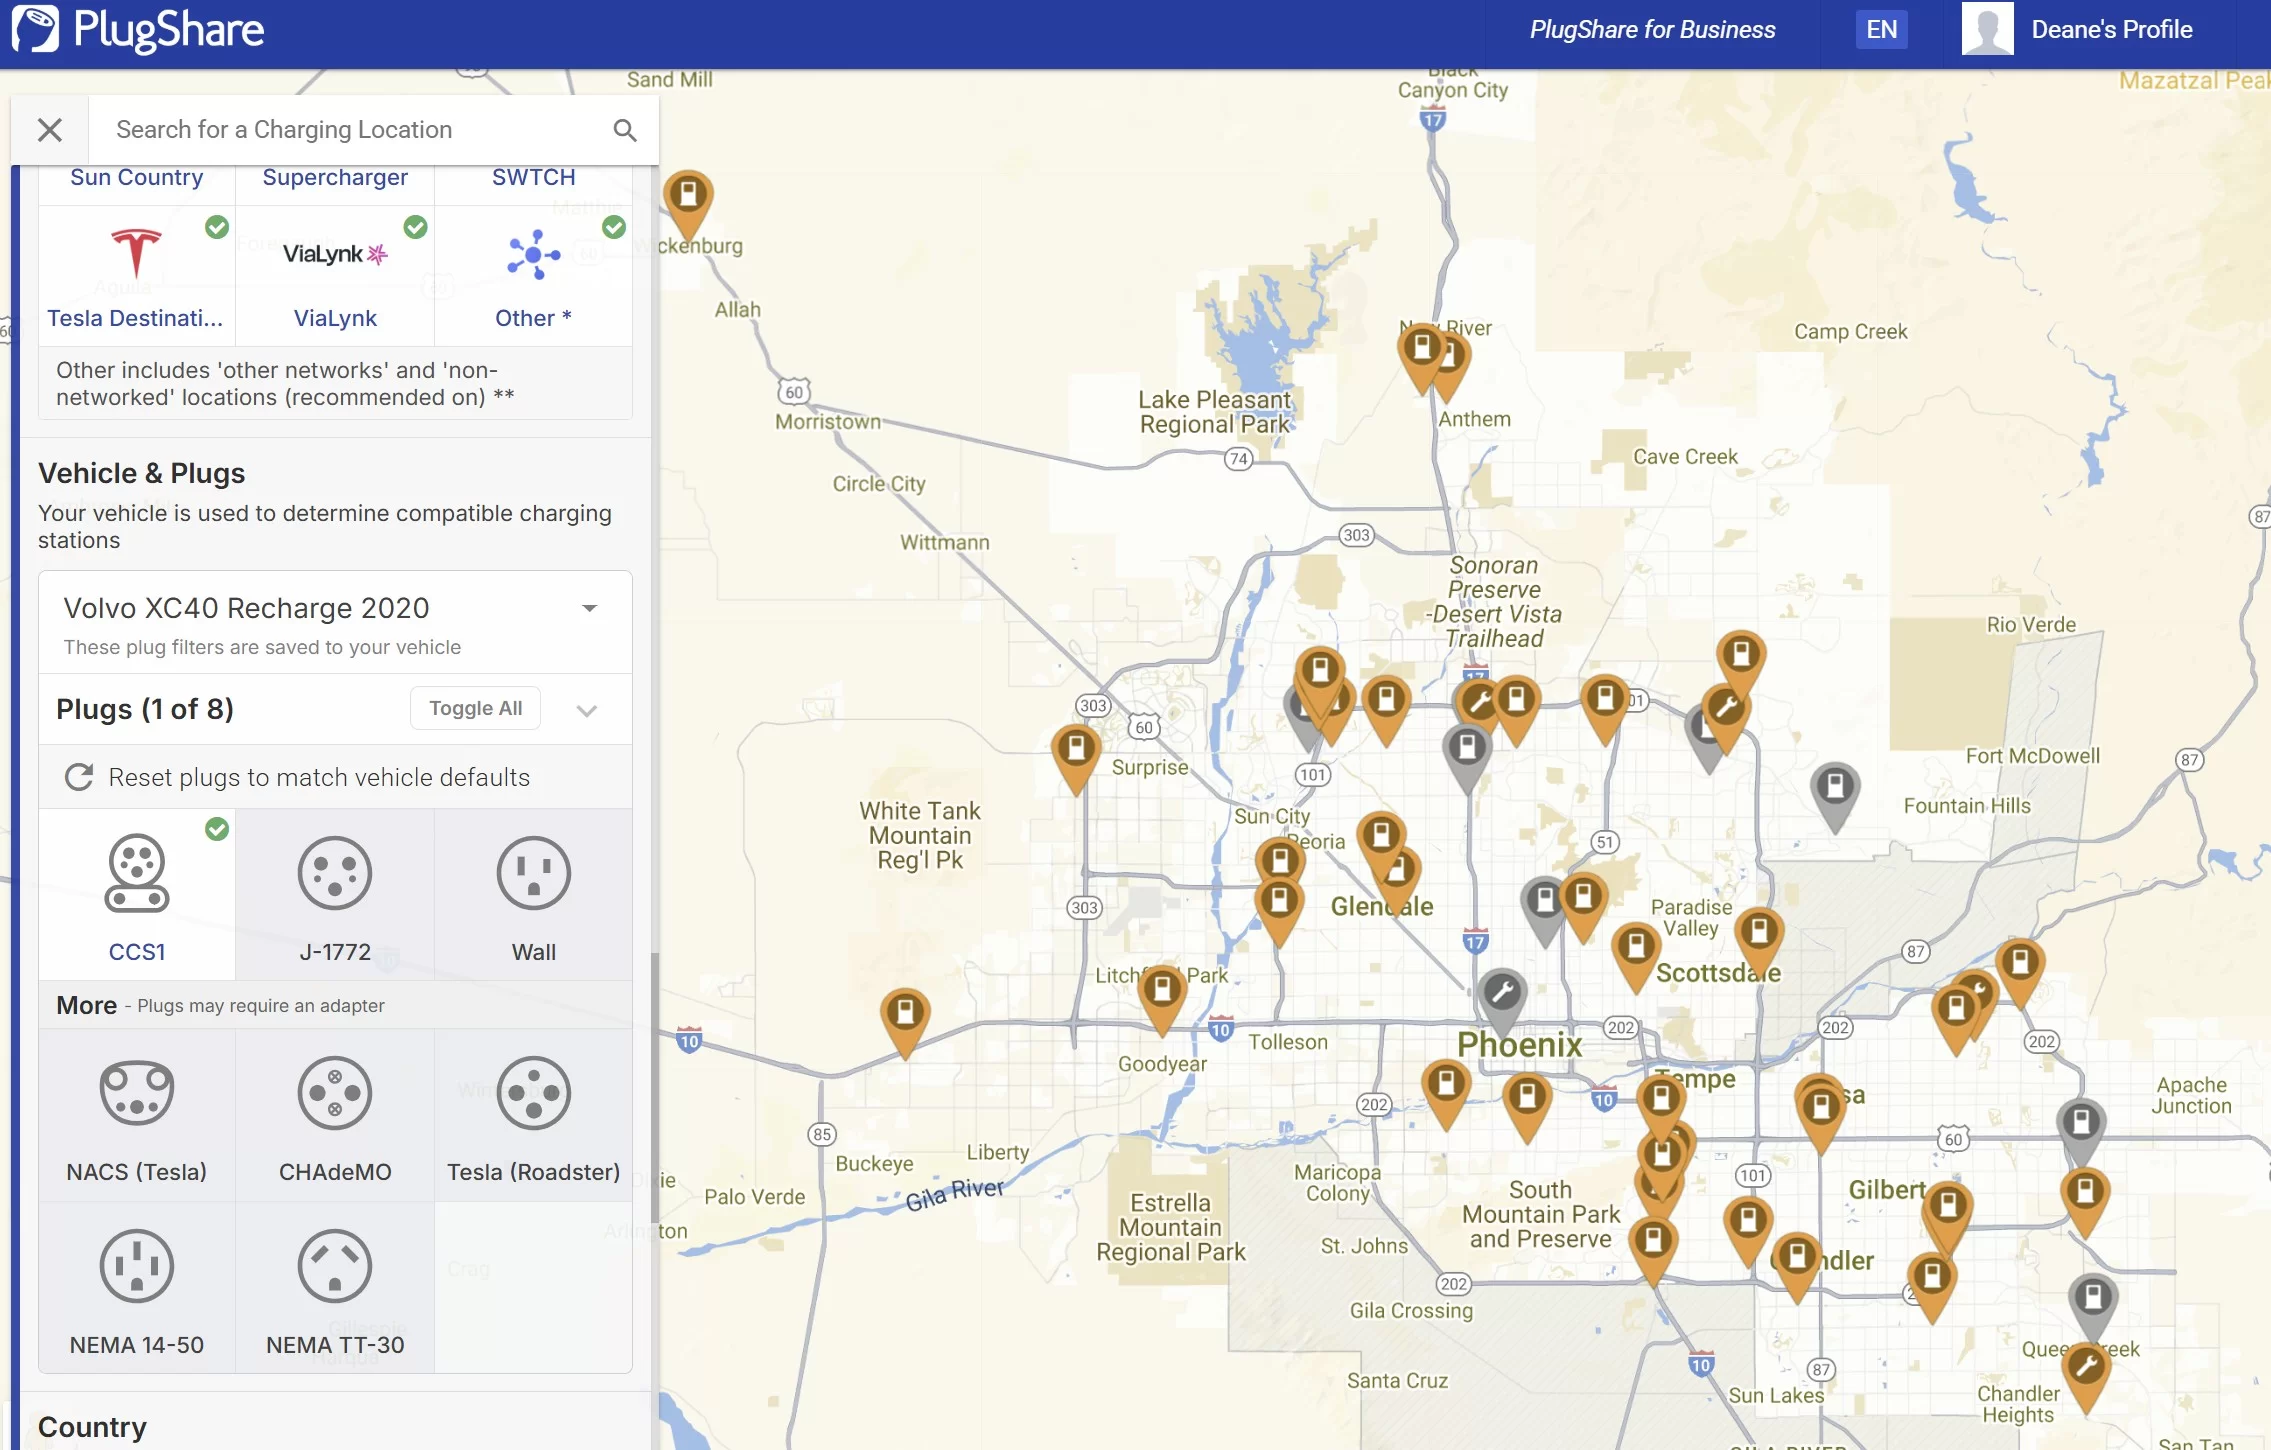Select the gray pin west of Paradise Valley
The image size is (2271, 1450).
[x=1544, y=905]
